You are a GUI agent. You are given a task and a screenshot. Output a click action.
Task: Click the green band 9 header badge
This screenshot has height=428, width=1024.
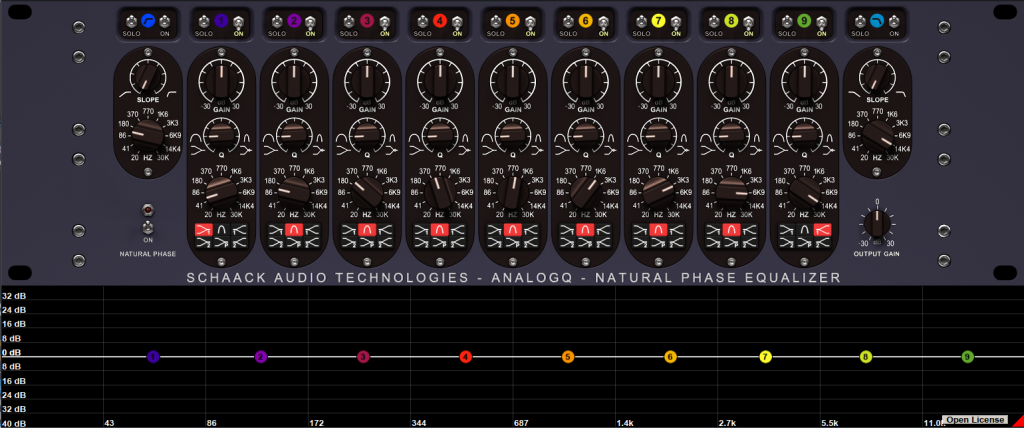click(805, 21)
